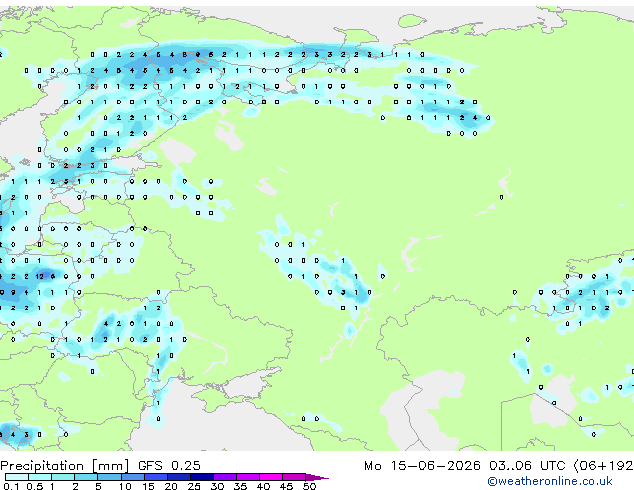This screenshot has height=490, width=634.
Task: Select the 40–45 mm magenta legend swatch
Action: click(x=271, y=477)
